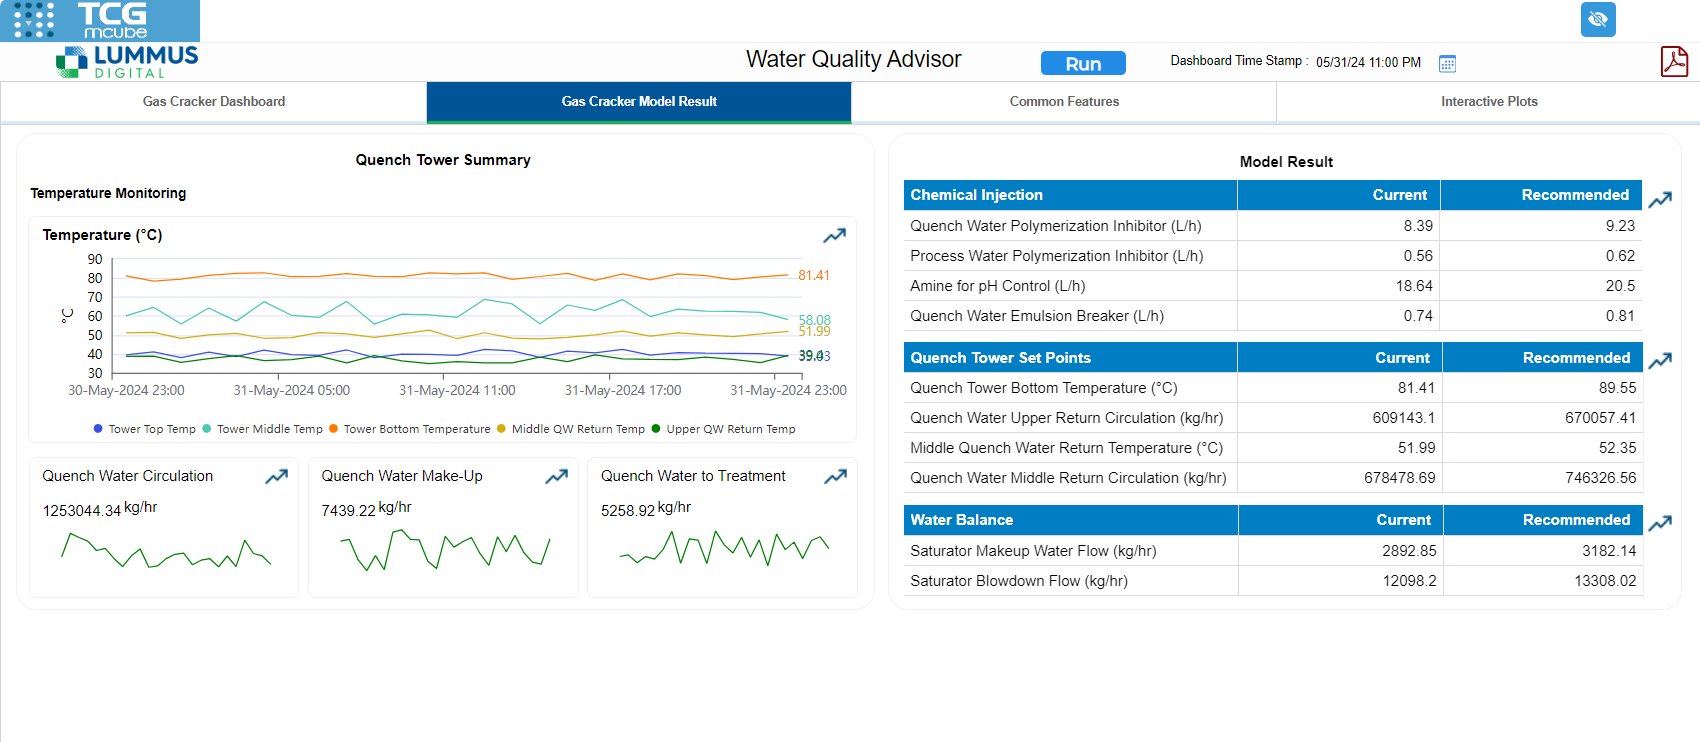Viewport: 1700px width, 742px height.
Task: Click the TCG mcube logo
Action: [100, 20]
